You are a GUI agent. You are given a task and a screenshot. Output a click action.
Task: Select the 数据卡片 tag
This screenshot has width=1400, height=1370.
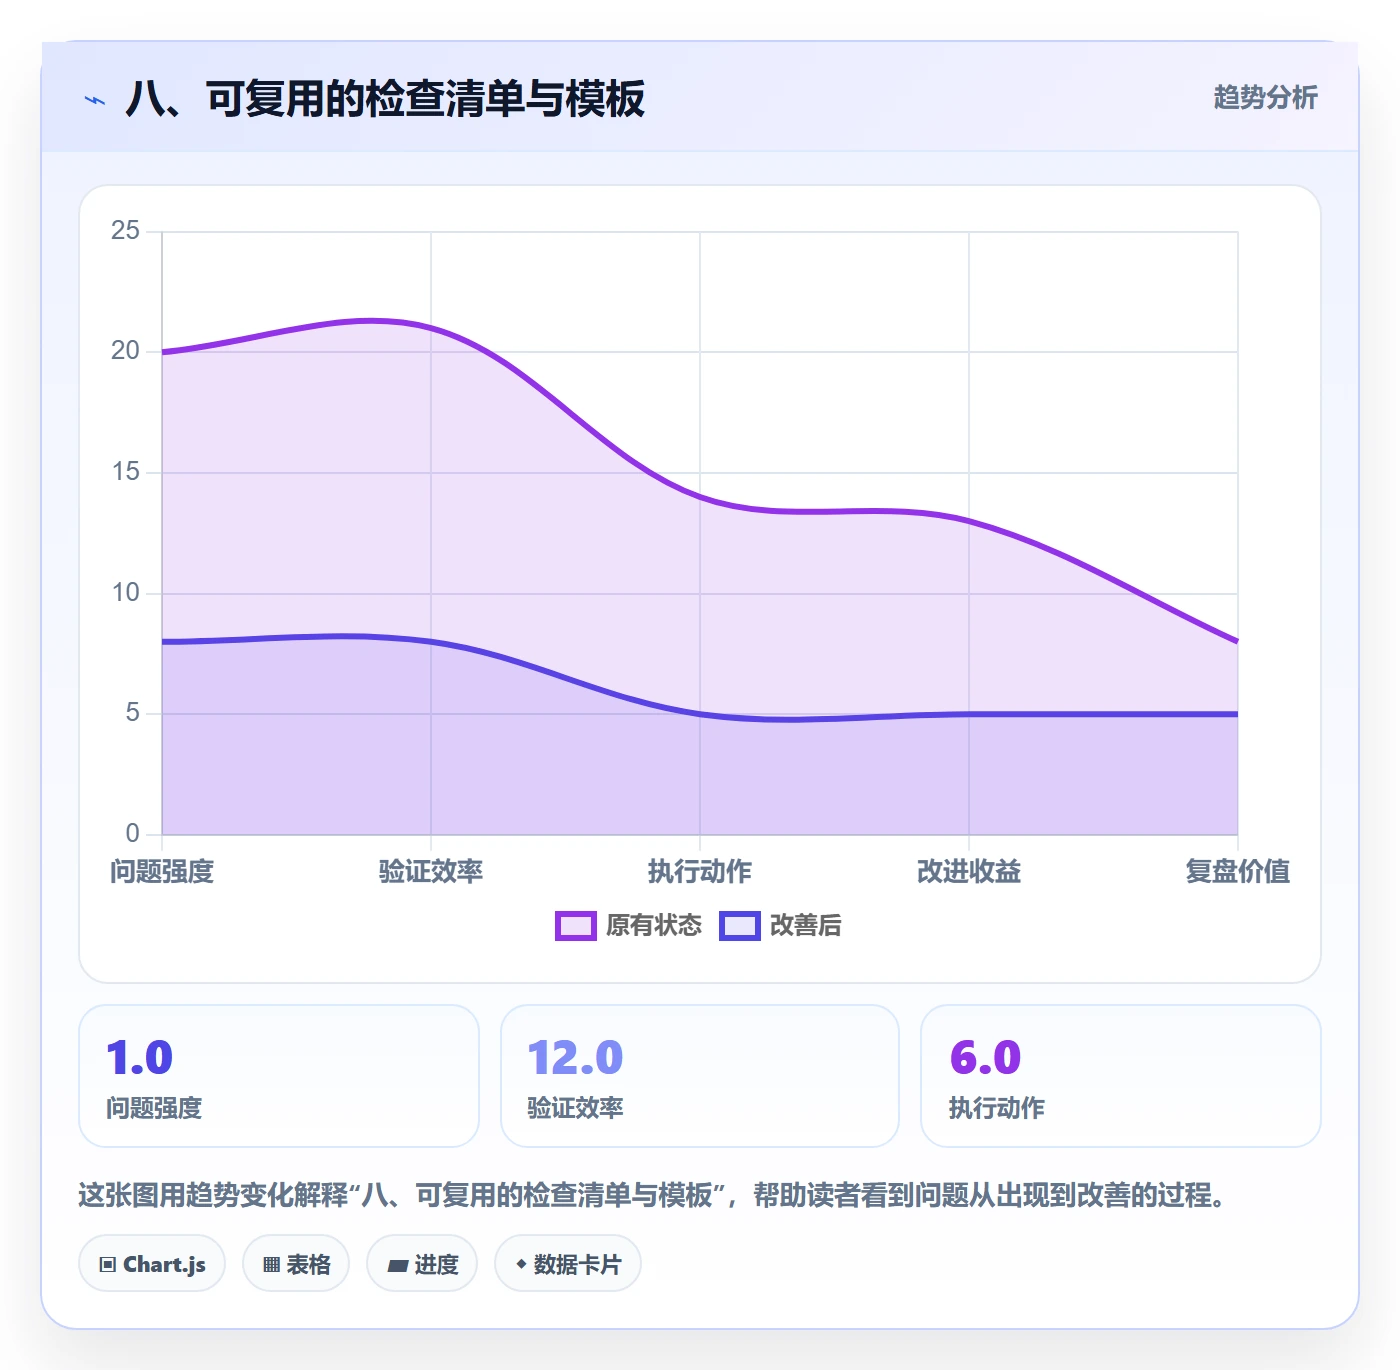[x=568, y=1264]
